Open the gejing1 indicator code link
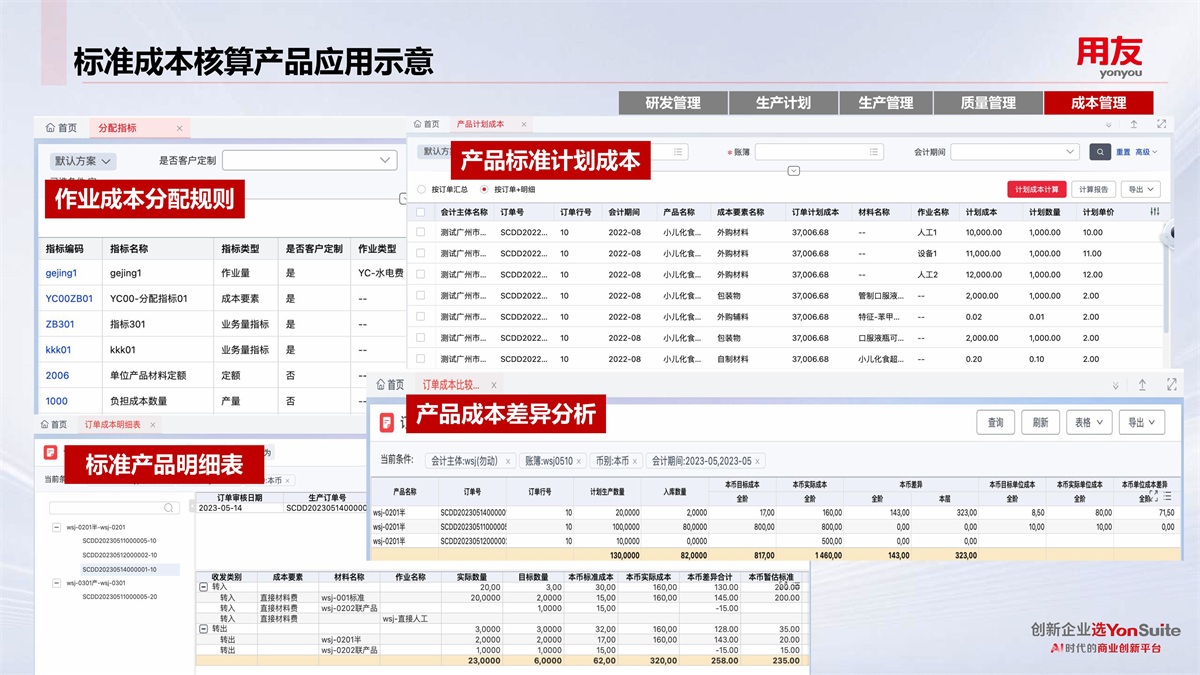 tap(61, 273)
